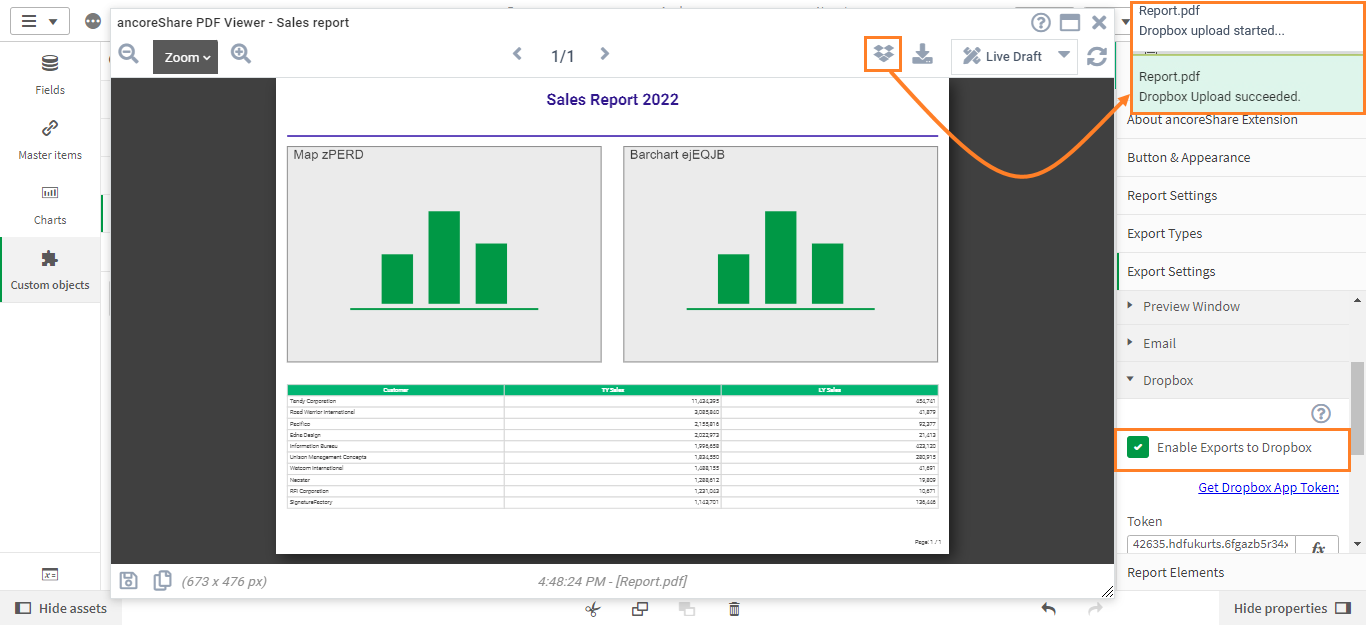Click the Hide properties button
The width and height of the screenshot is (1366, 625).
point(1292,608)
